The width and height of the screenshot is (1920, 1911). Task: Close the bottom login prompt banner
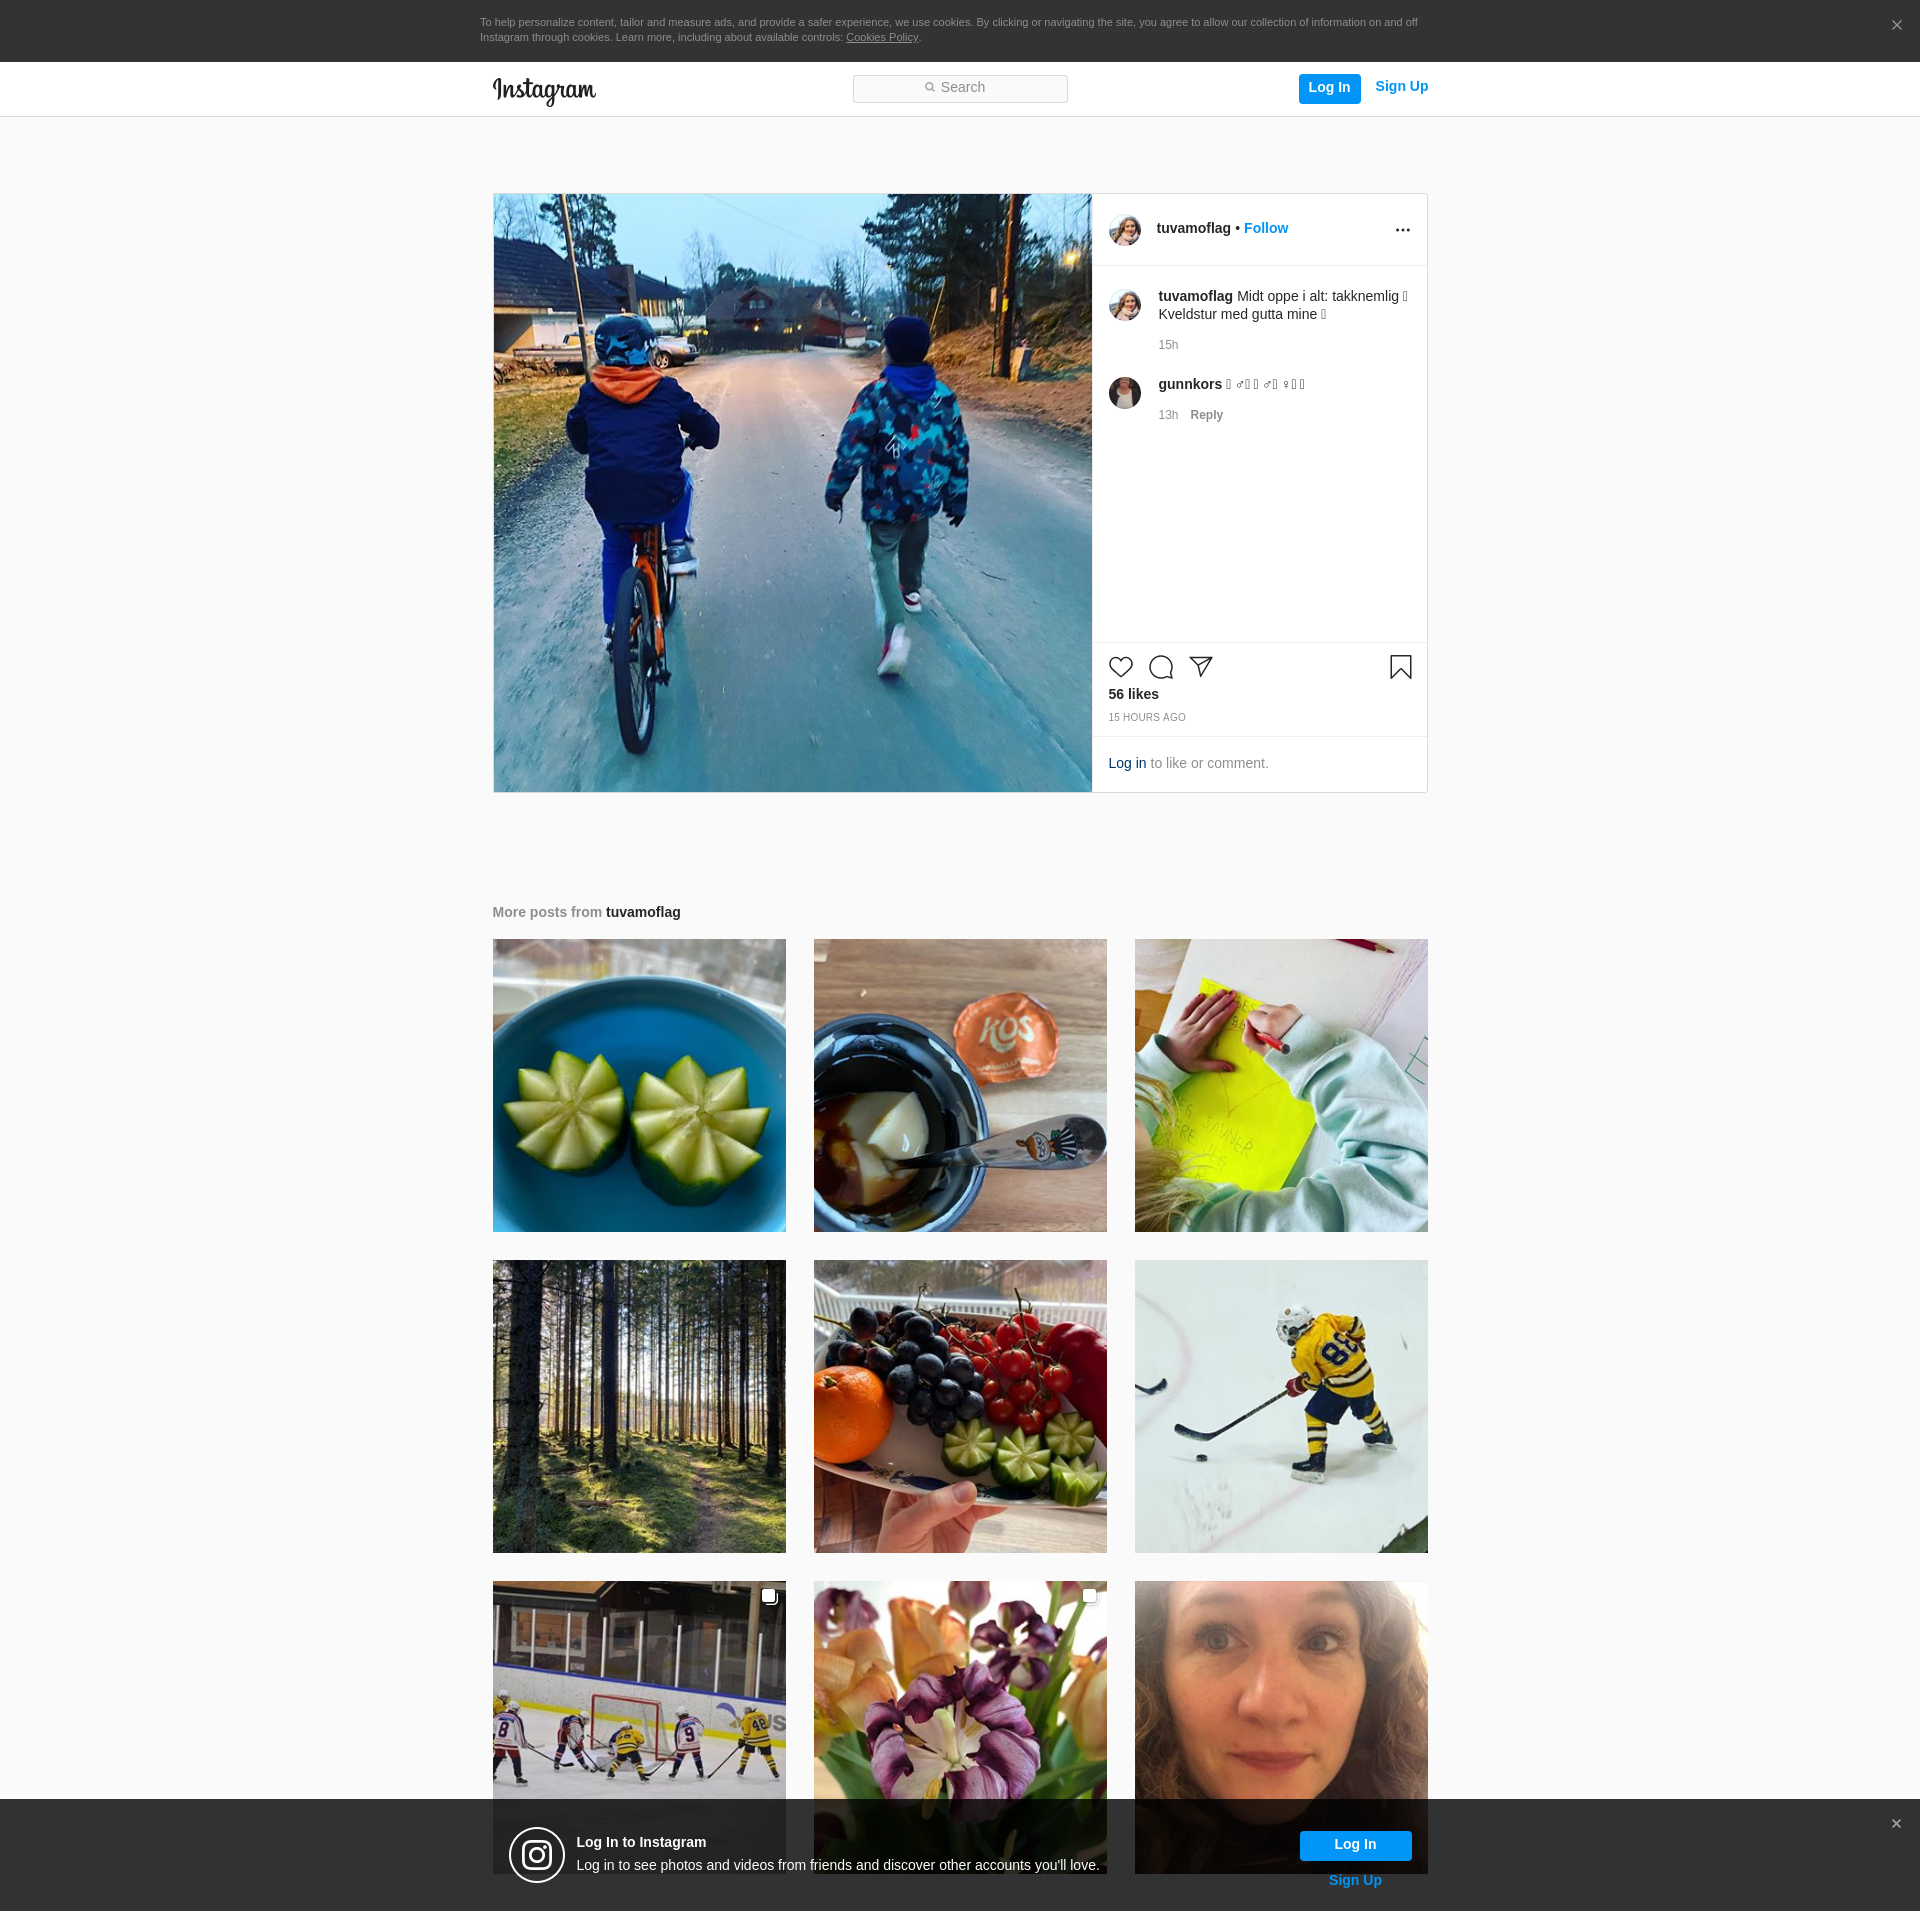[1896, 1824]
